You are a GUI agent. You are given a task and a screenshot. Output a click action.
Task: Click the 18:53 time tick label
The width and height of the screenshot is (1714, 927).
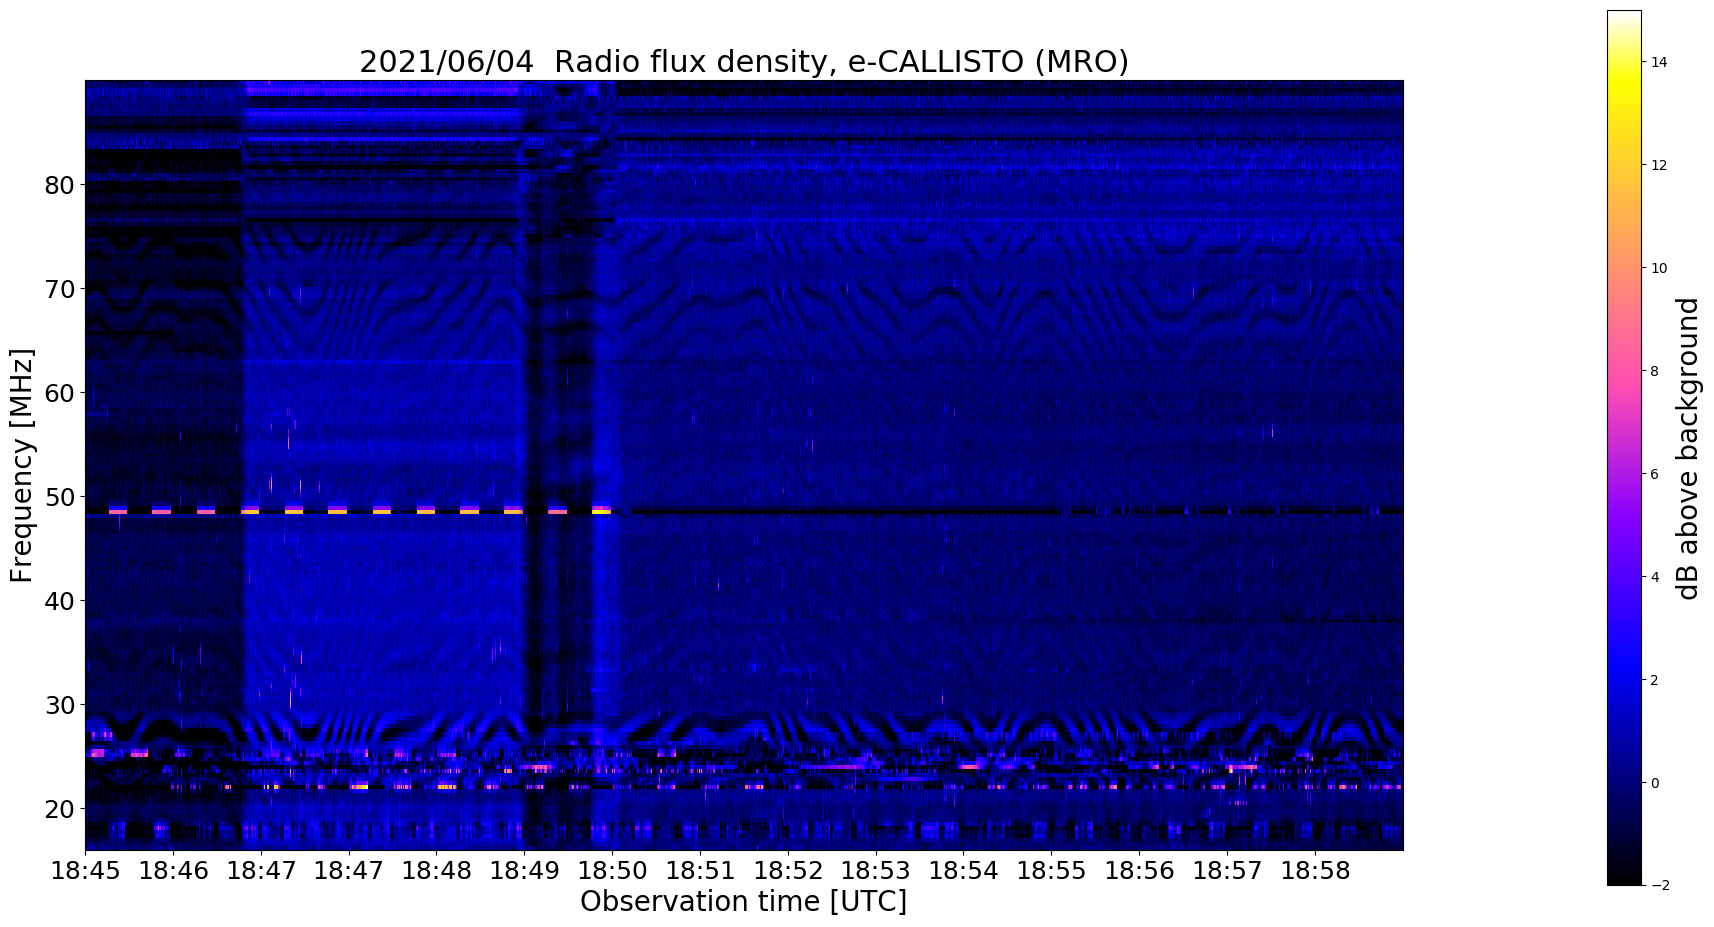[876, 871]
